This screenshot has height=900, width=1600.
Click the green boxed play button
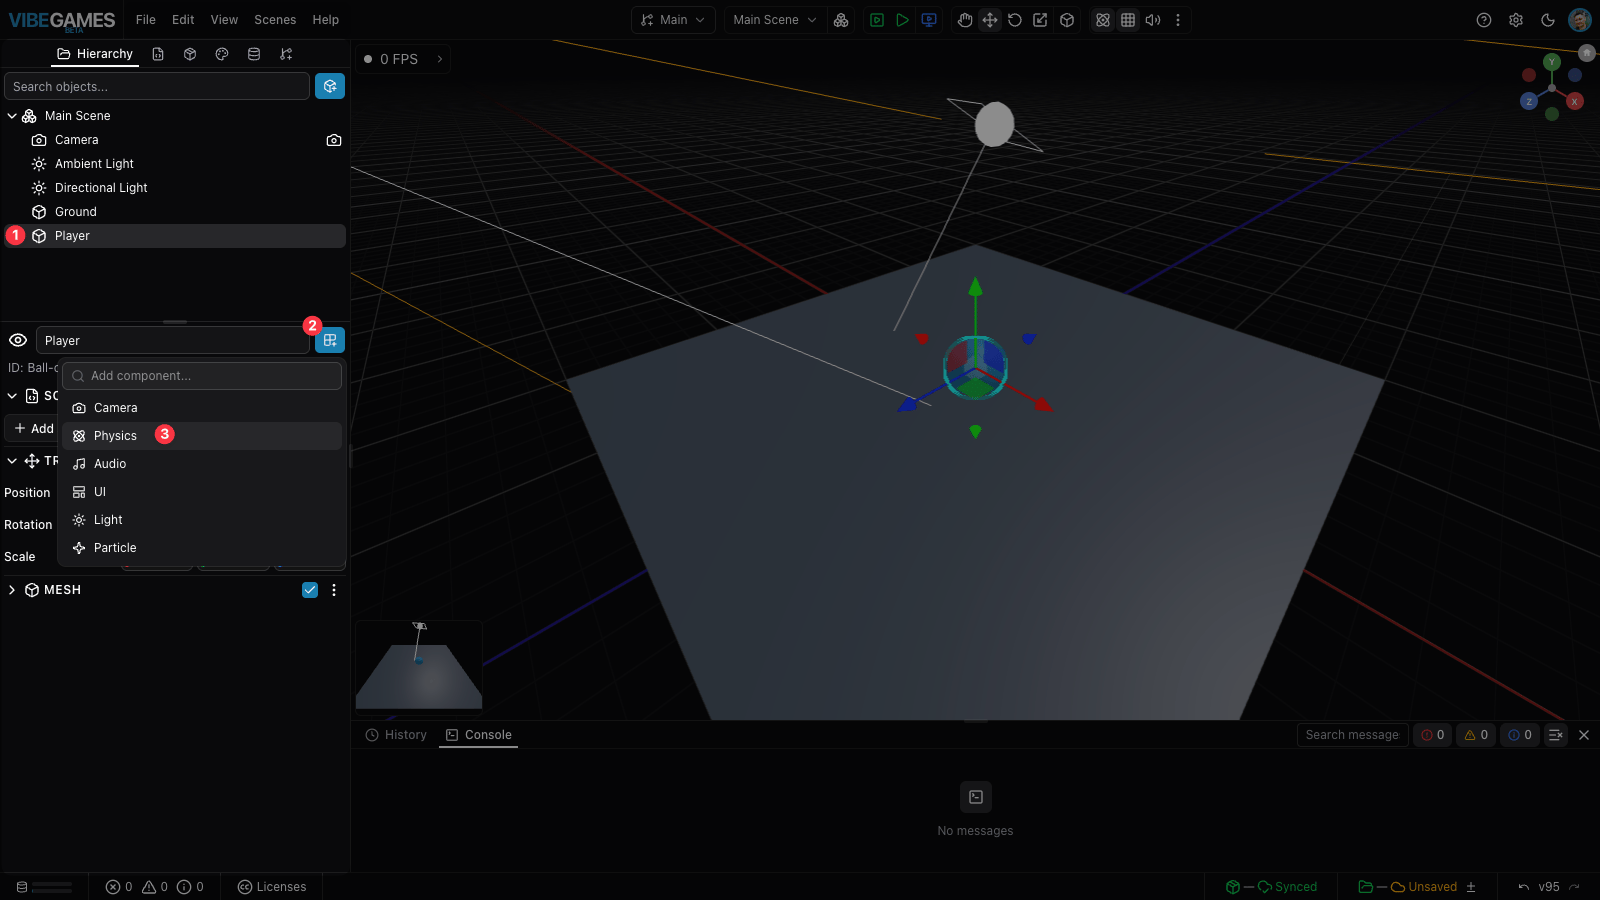click(x=877, y=20)
